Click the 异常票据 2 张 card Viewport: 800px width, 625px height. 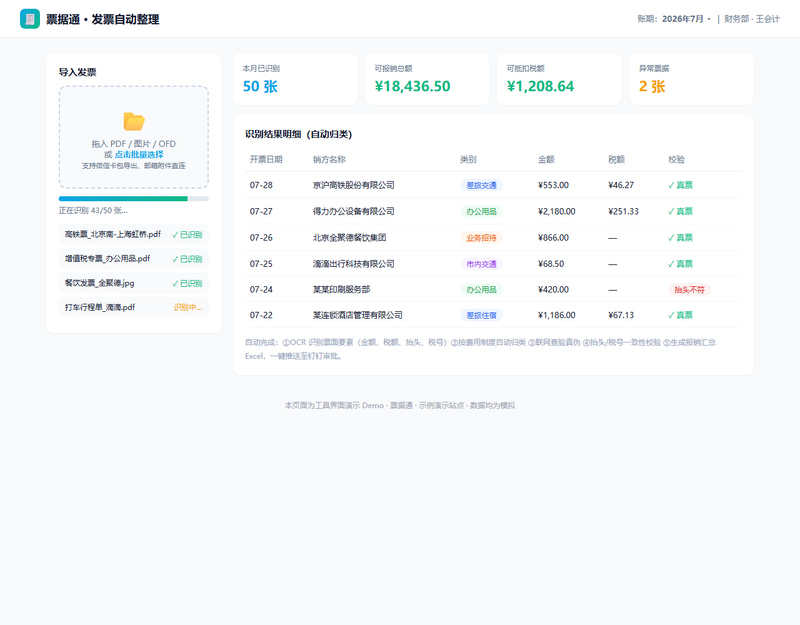[691, 79]
